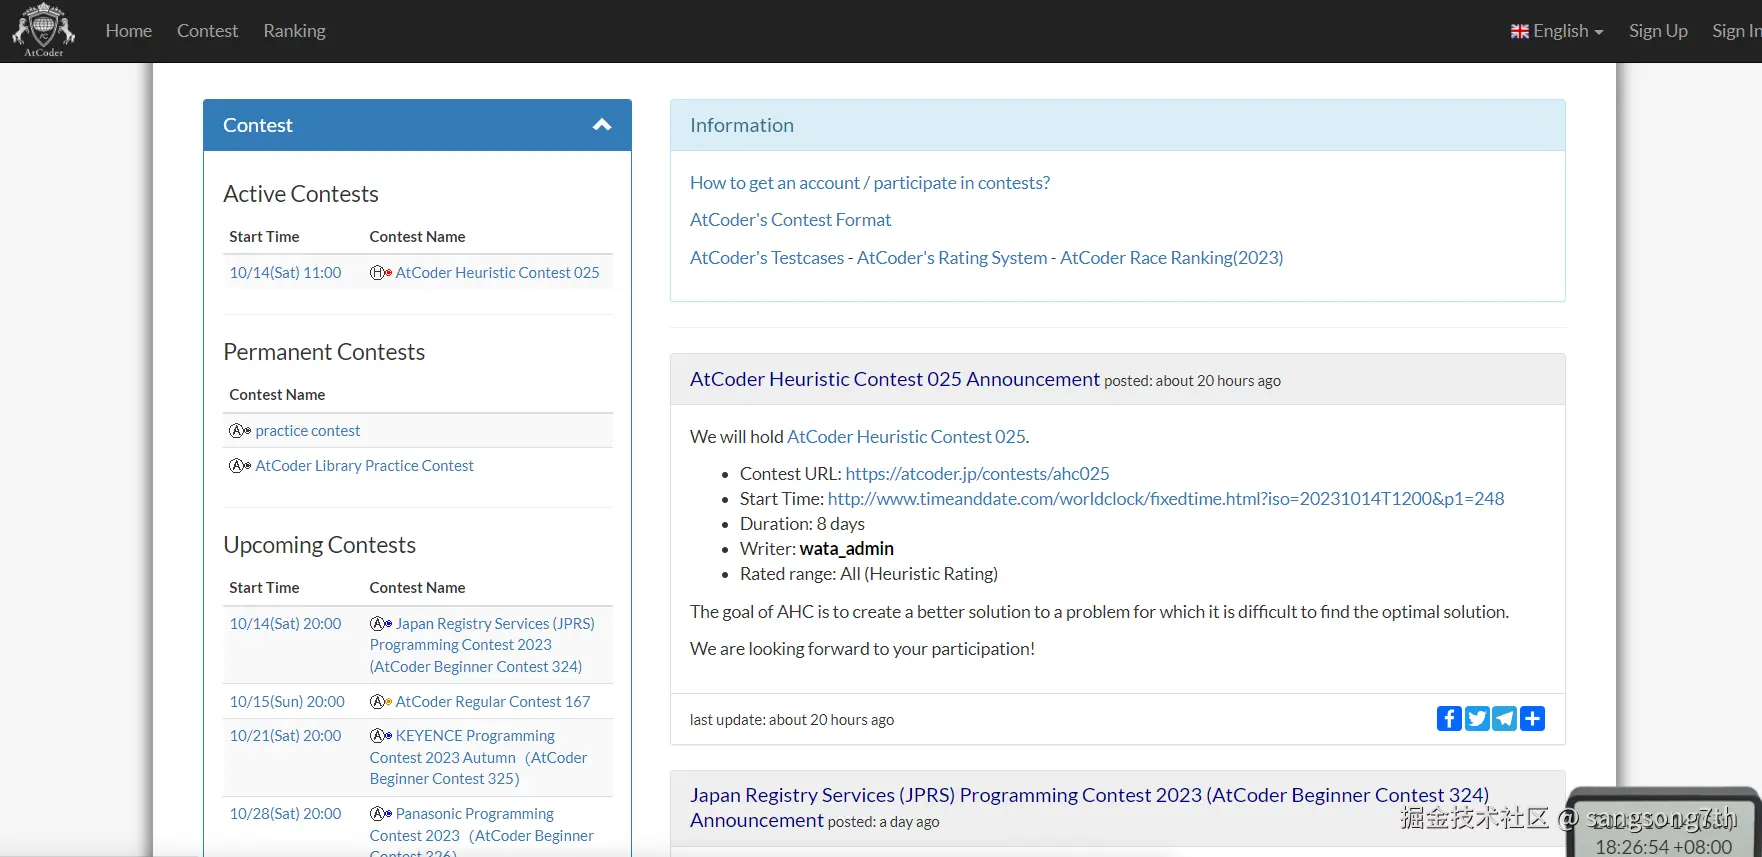
Task: Click the UK flag icon beside English
Action: (x=1520, y=31)
